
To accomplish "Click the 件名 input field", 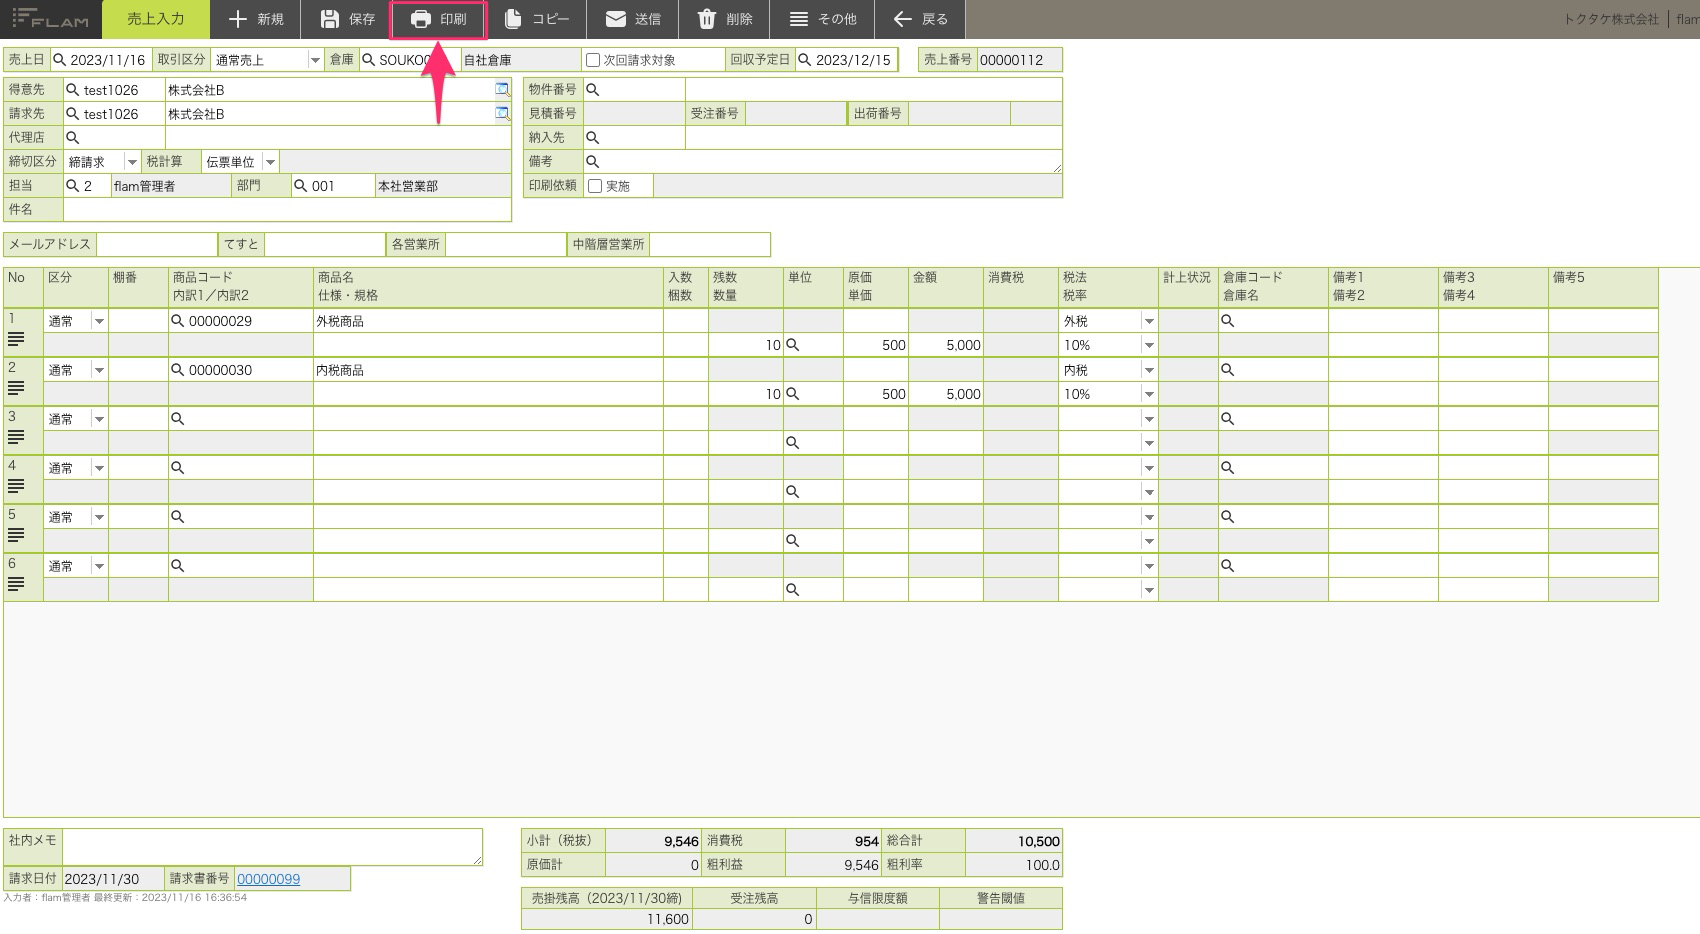I will click(x=287, y=209).
